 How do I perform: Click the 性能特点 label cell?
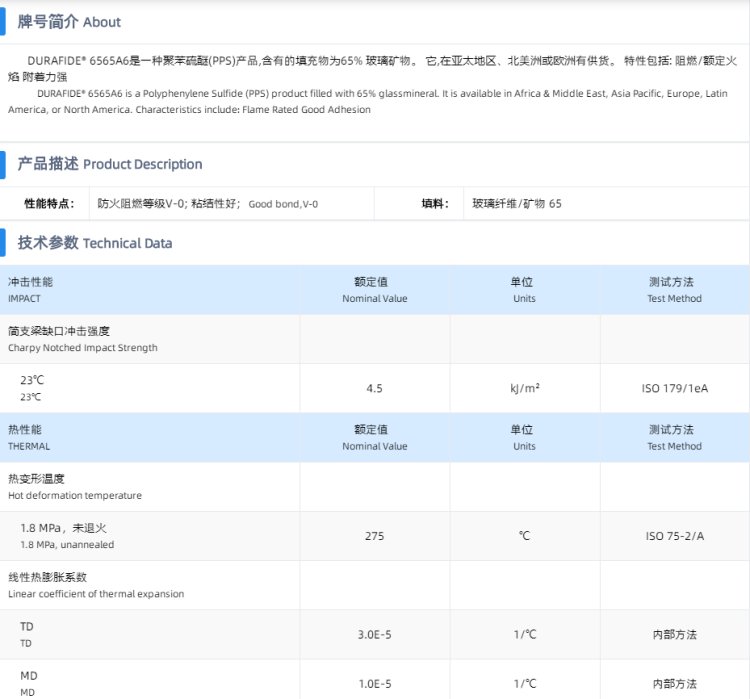coord(49,204)
